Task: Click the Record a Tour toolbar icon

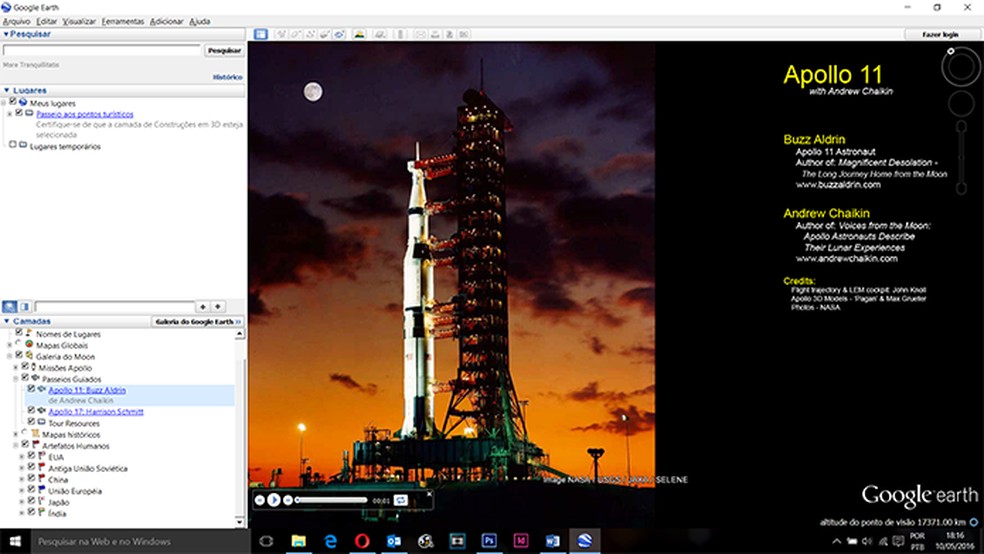Action: [x=339, y=35]
